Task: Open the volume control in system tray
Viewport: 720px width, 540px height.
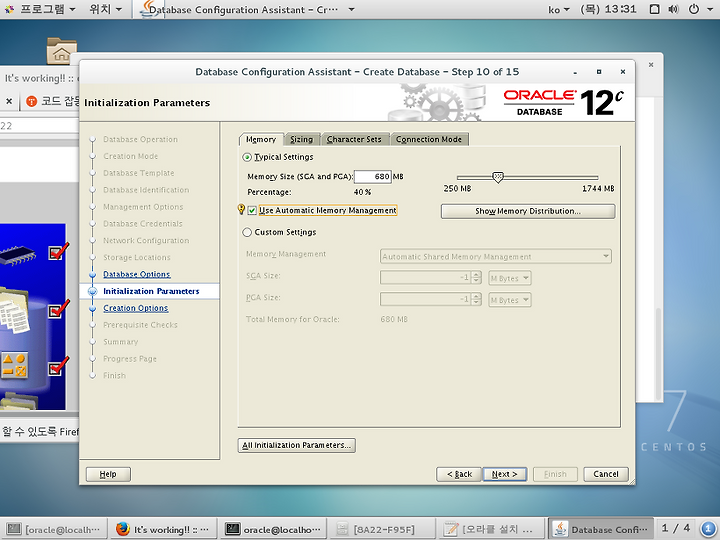Action: [x=673, y=9]
